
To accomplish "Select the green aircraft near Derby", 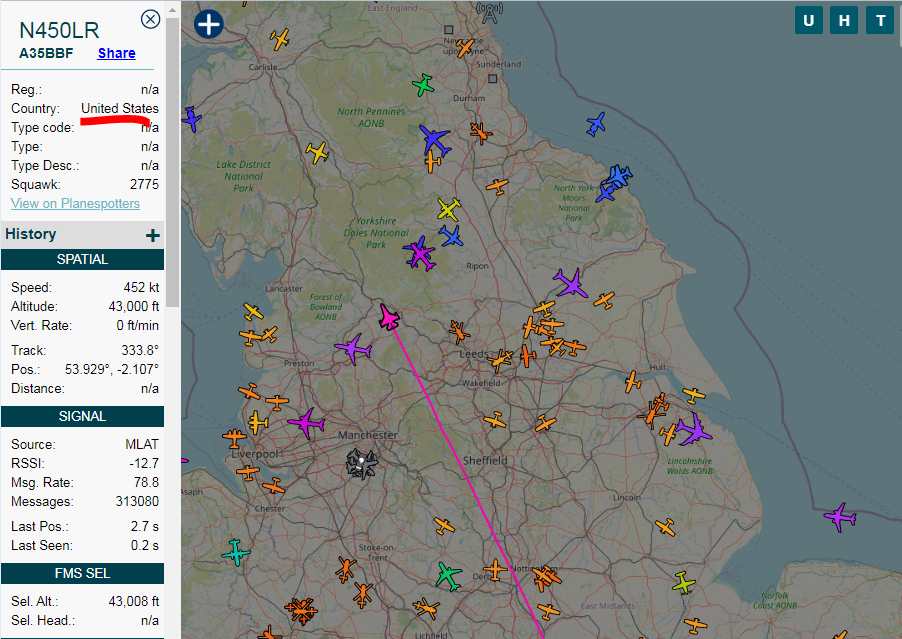I will [x=449, y=576].
